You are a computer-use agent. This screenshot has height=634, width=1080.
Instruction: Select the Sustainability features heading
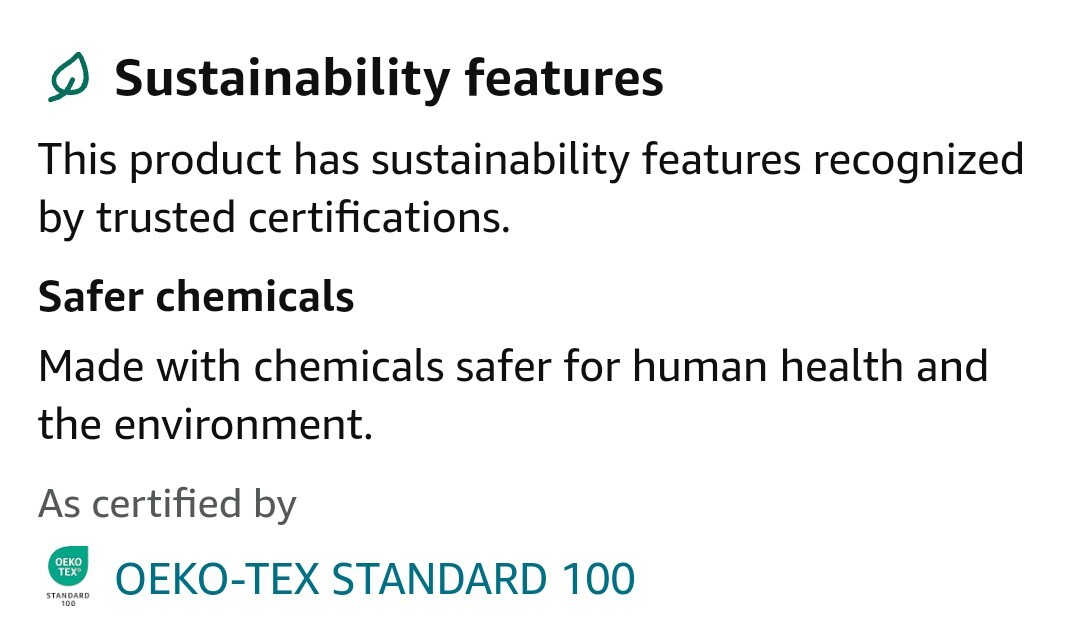388,79
